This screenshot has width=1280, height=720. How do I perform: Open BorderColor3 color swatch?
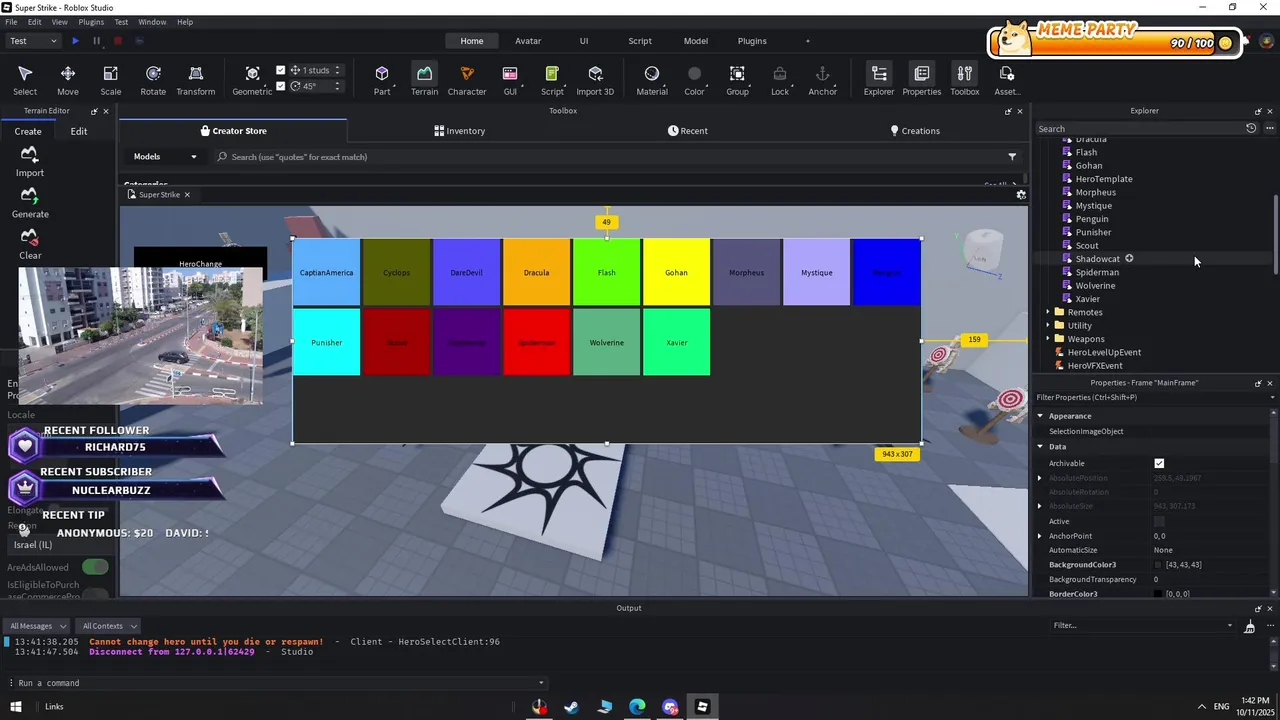point(1158,594)
